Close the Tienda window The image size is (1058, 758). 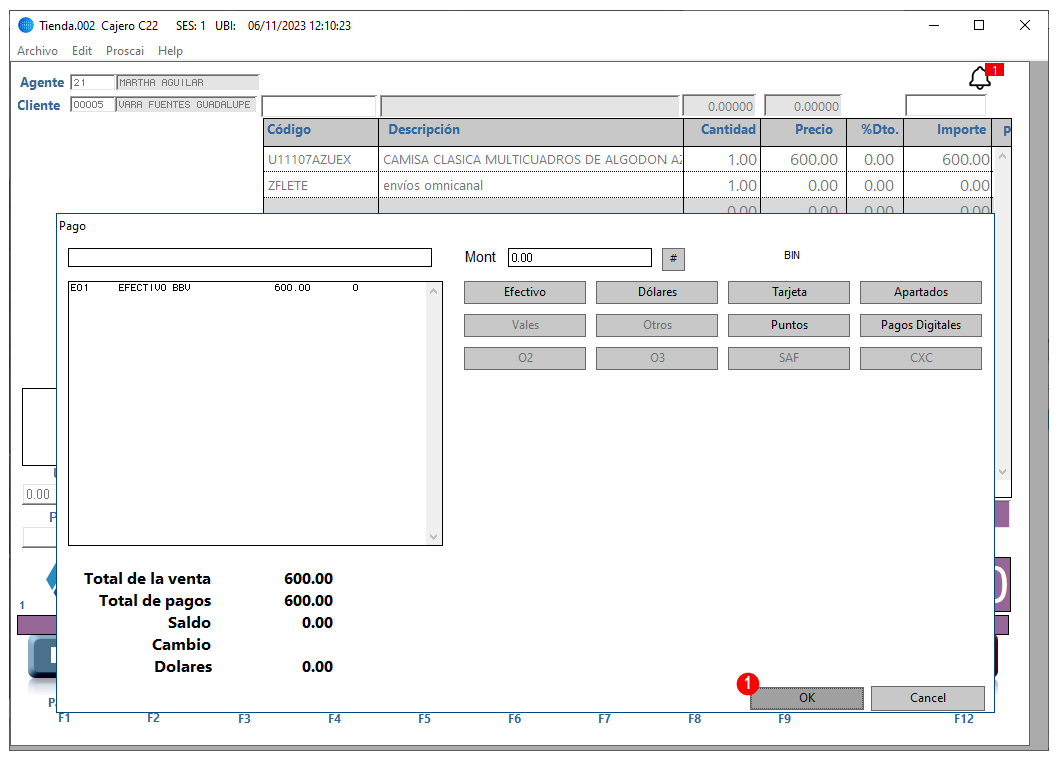[x=1024, y=26]
